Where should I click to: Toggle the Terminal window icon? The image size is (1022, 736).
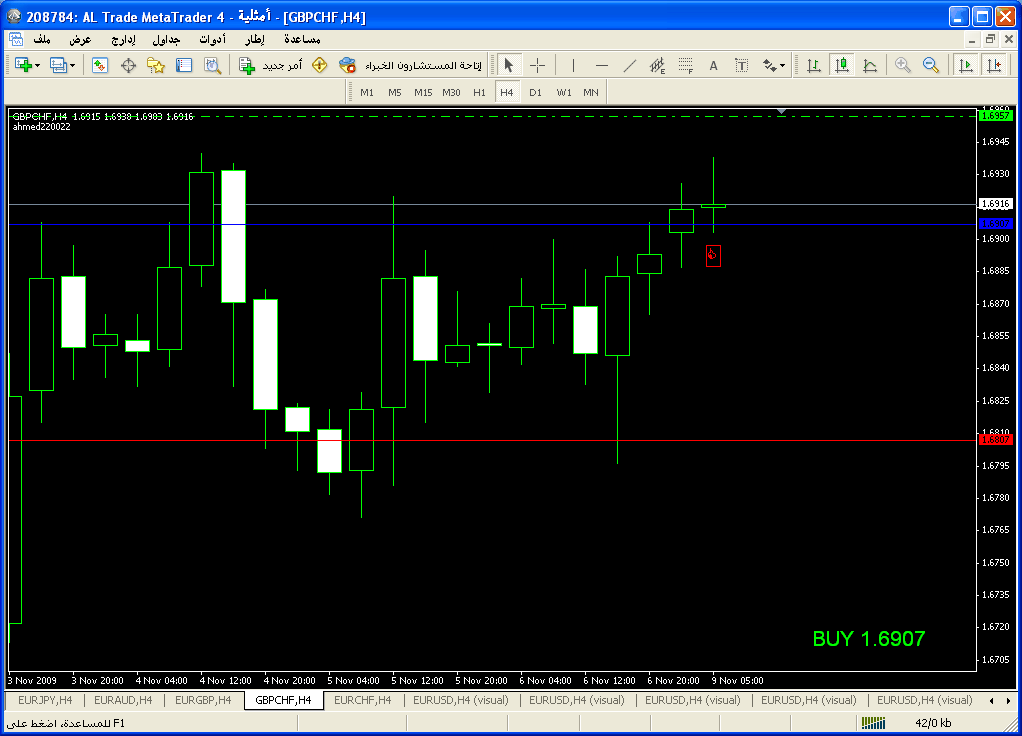click(184, 65)
